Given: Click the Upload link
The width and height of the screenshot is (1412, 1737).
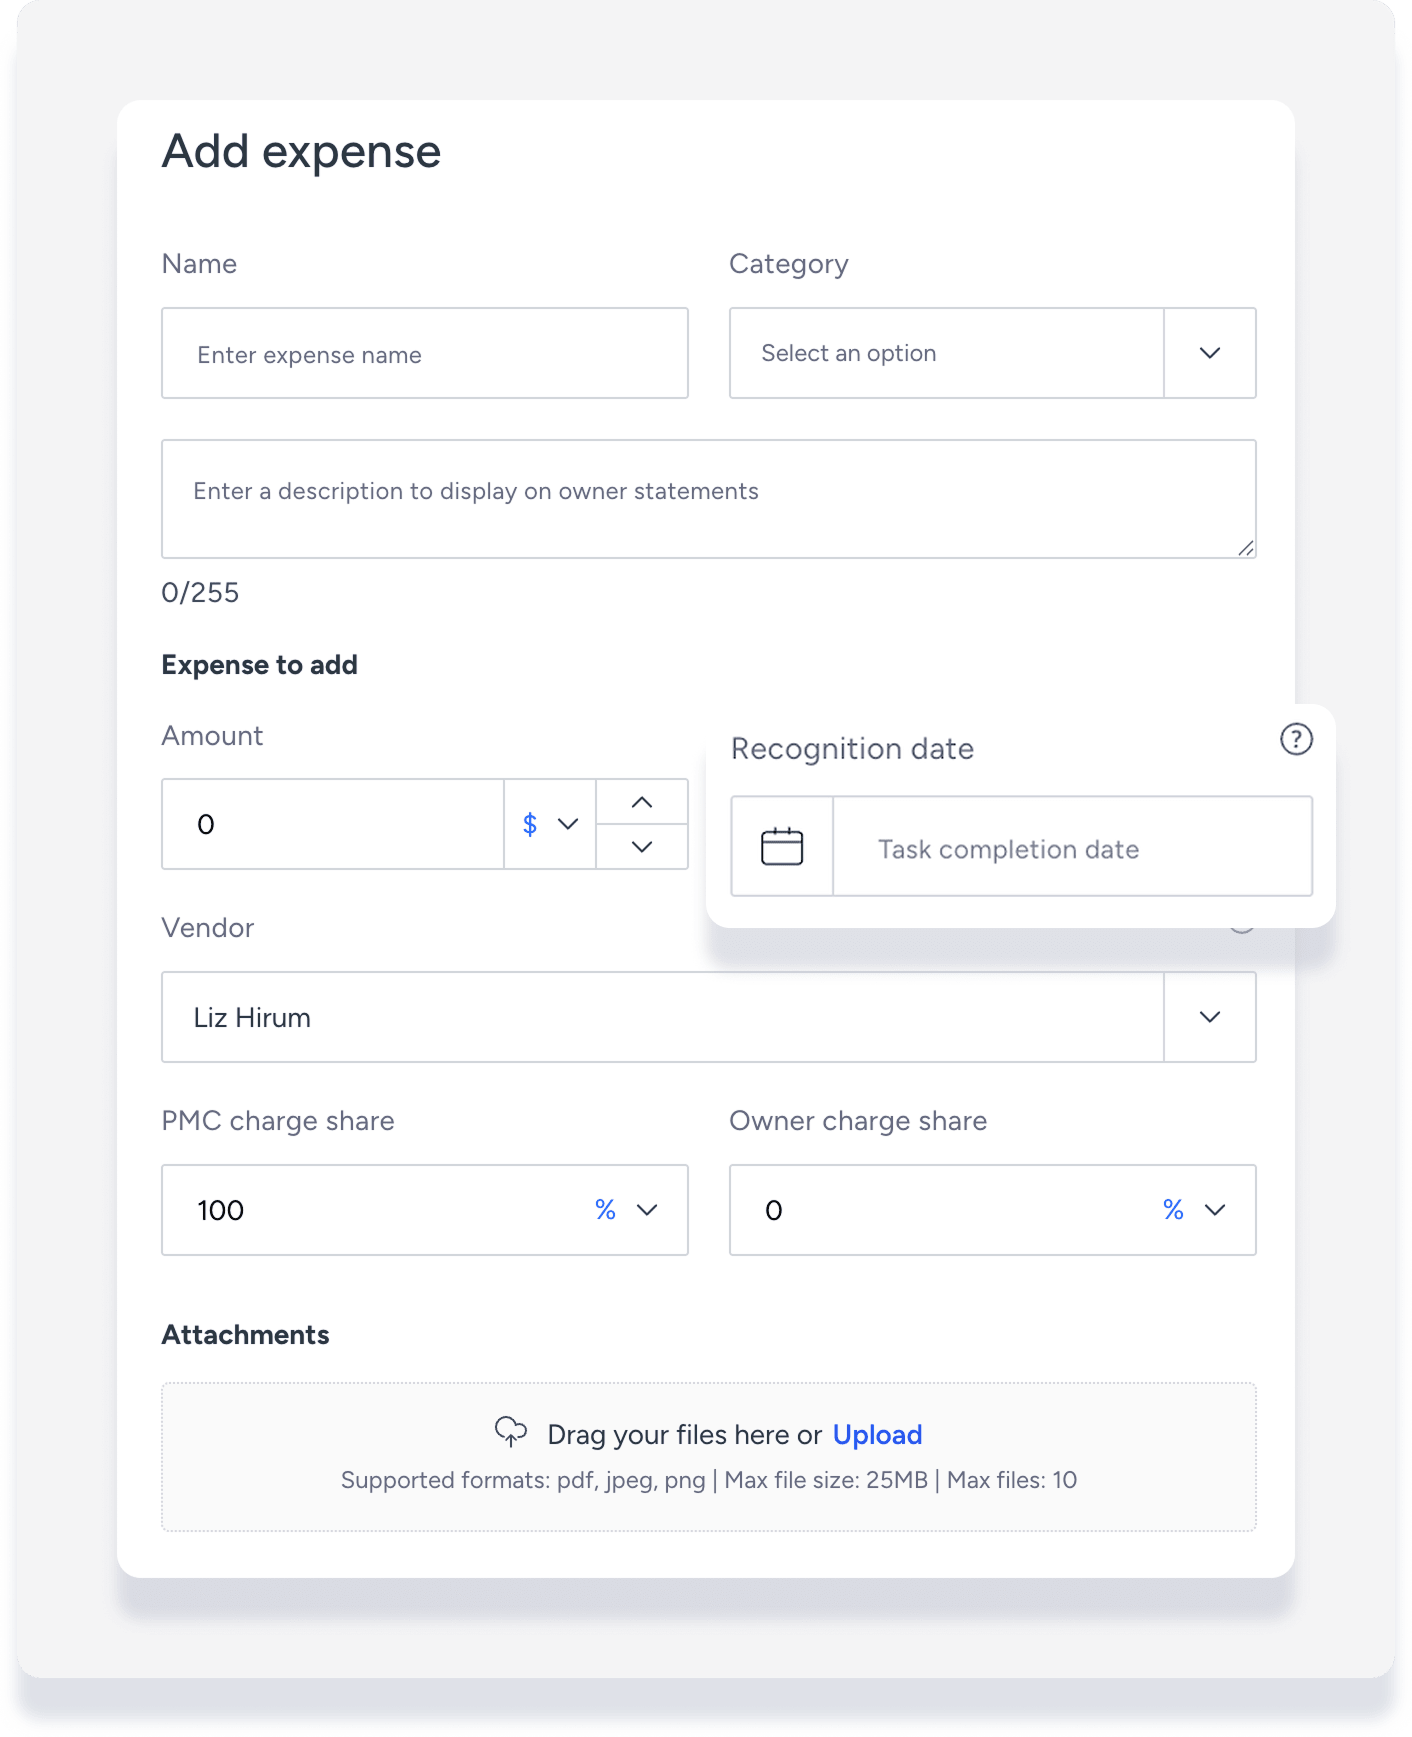Looking at the screenshot, I should (877, 1435).
